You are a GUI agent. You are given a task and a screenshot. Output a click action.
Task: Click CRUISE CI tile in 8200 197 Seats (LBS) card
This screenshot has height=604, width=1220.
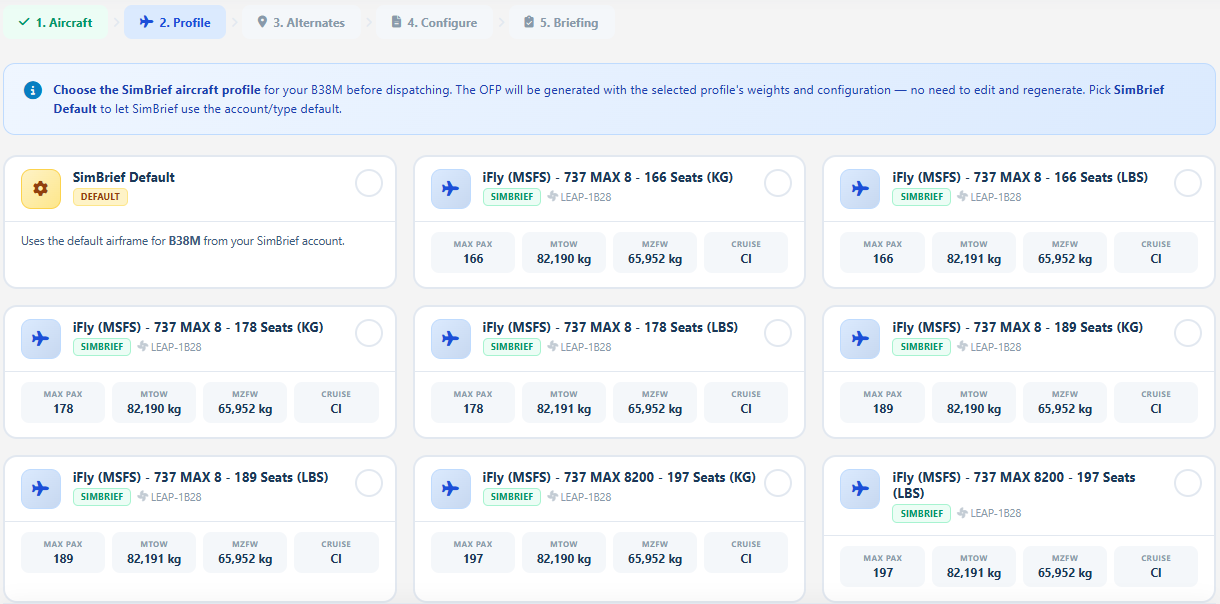(x=1156, y=566)
